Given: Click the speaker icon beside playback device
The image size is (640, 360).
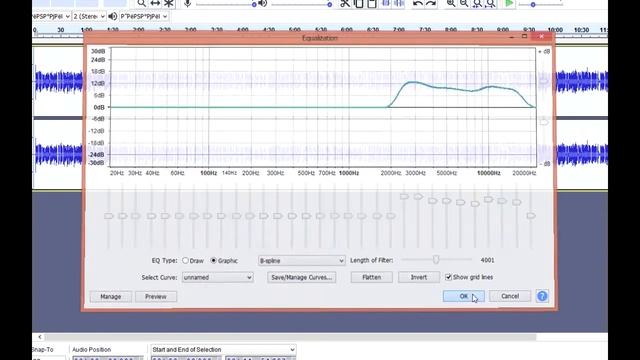Looking at the screenshot, I should pyautogui.click(x=113, y=16).
